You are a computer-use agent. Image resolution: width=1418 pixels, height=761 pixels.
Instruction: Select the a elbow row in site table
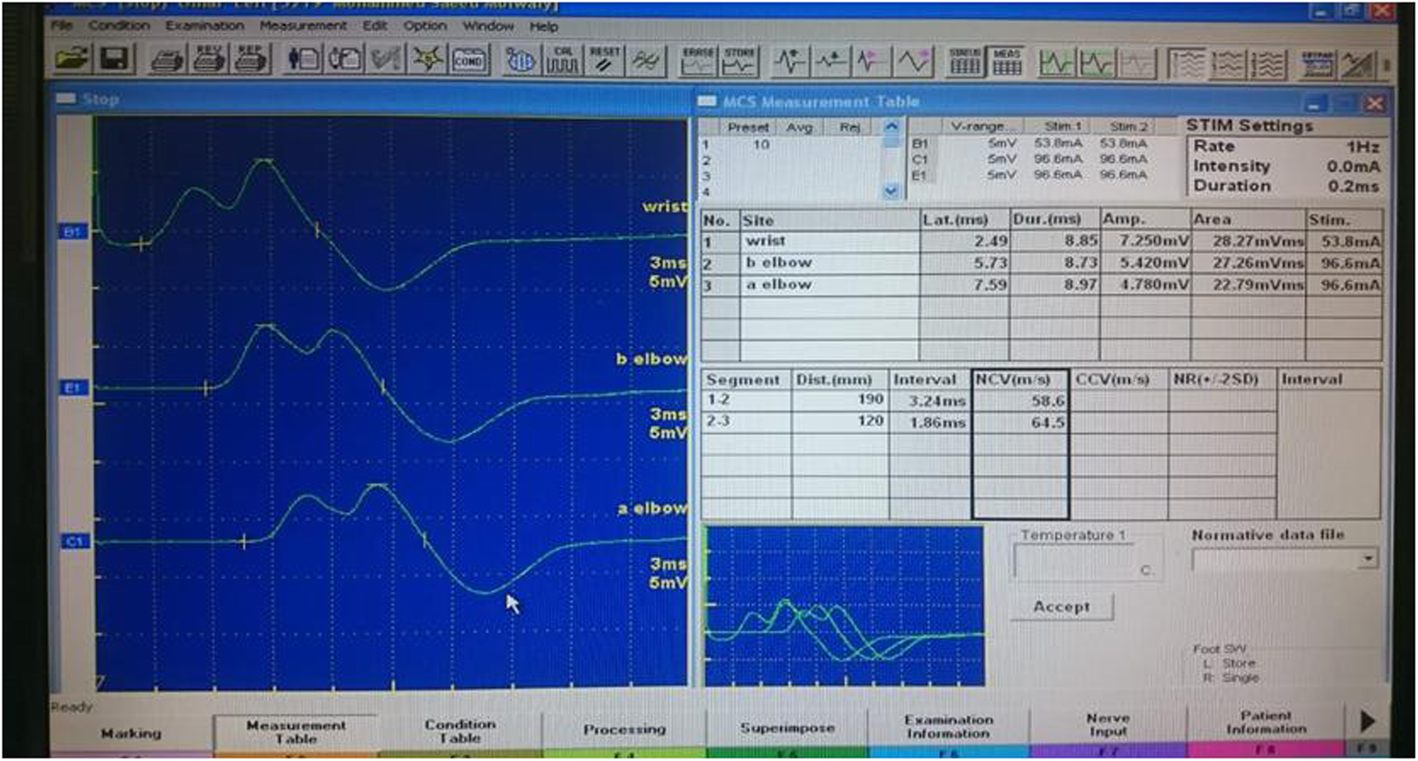coord(1042,285)
